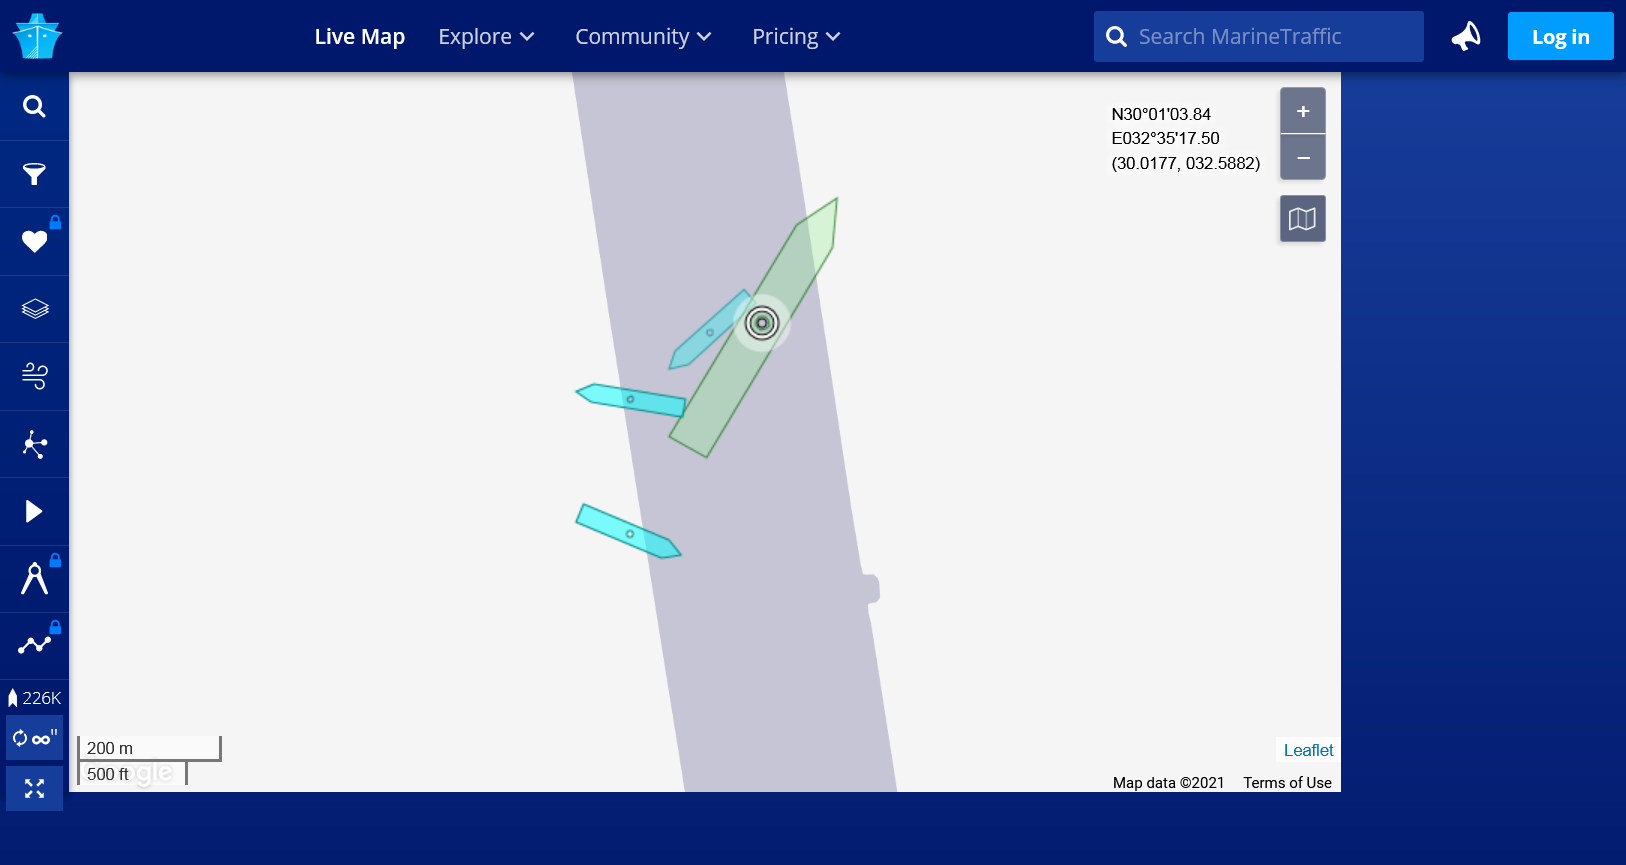The width and height of the screenshot is (1626, 865).
Task: Start the playback triangle tool
Action: coord(34,511)
